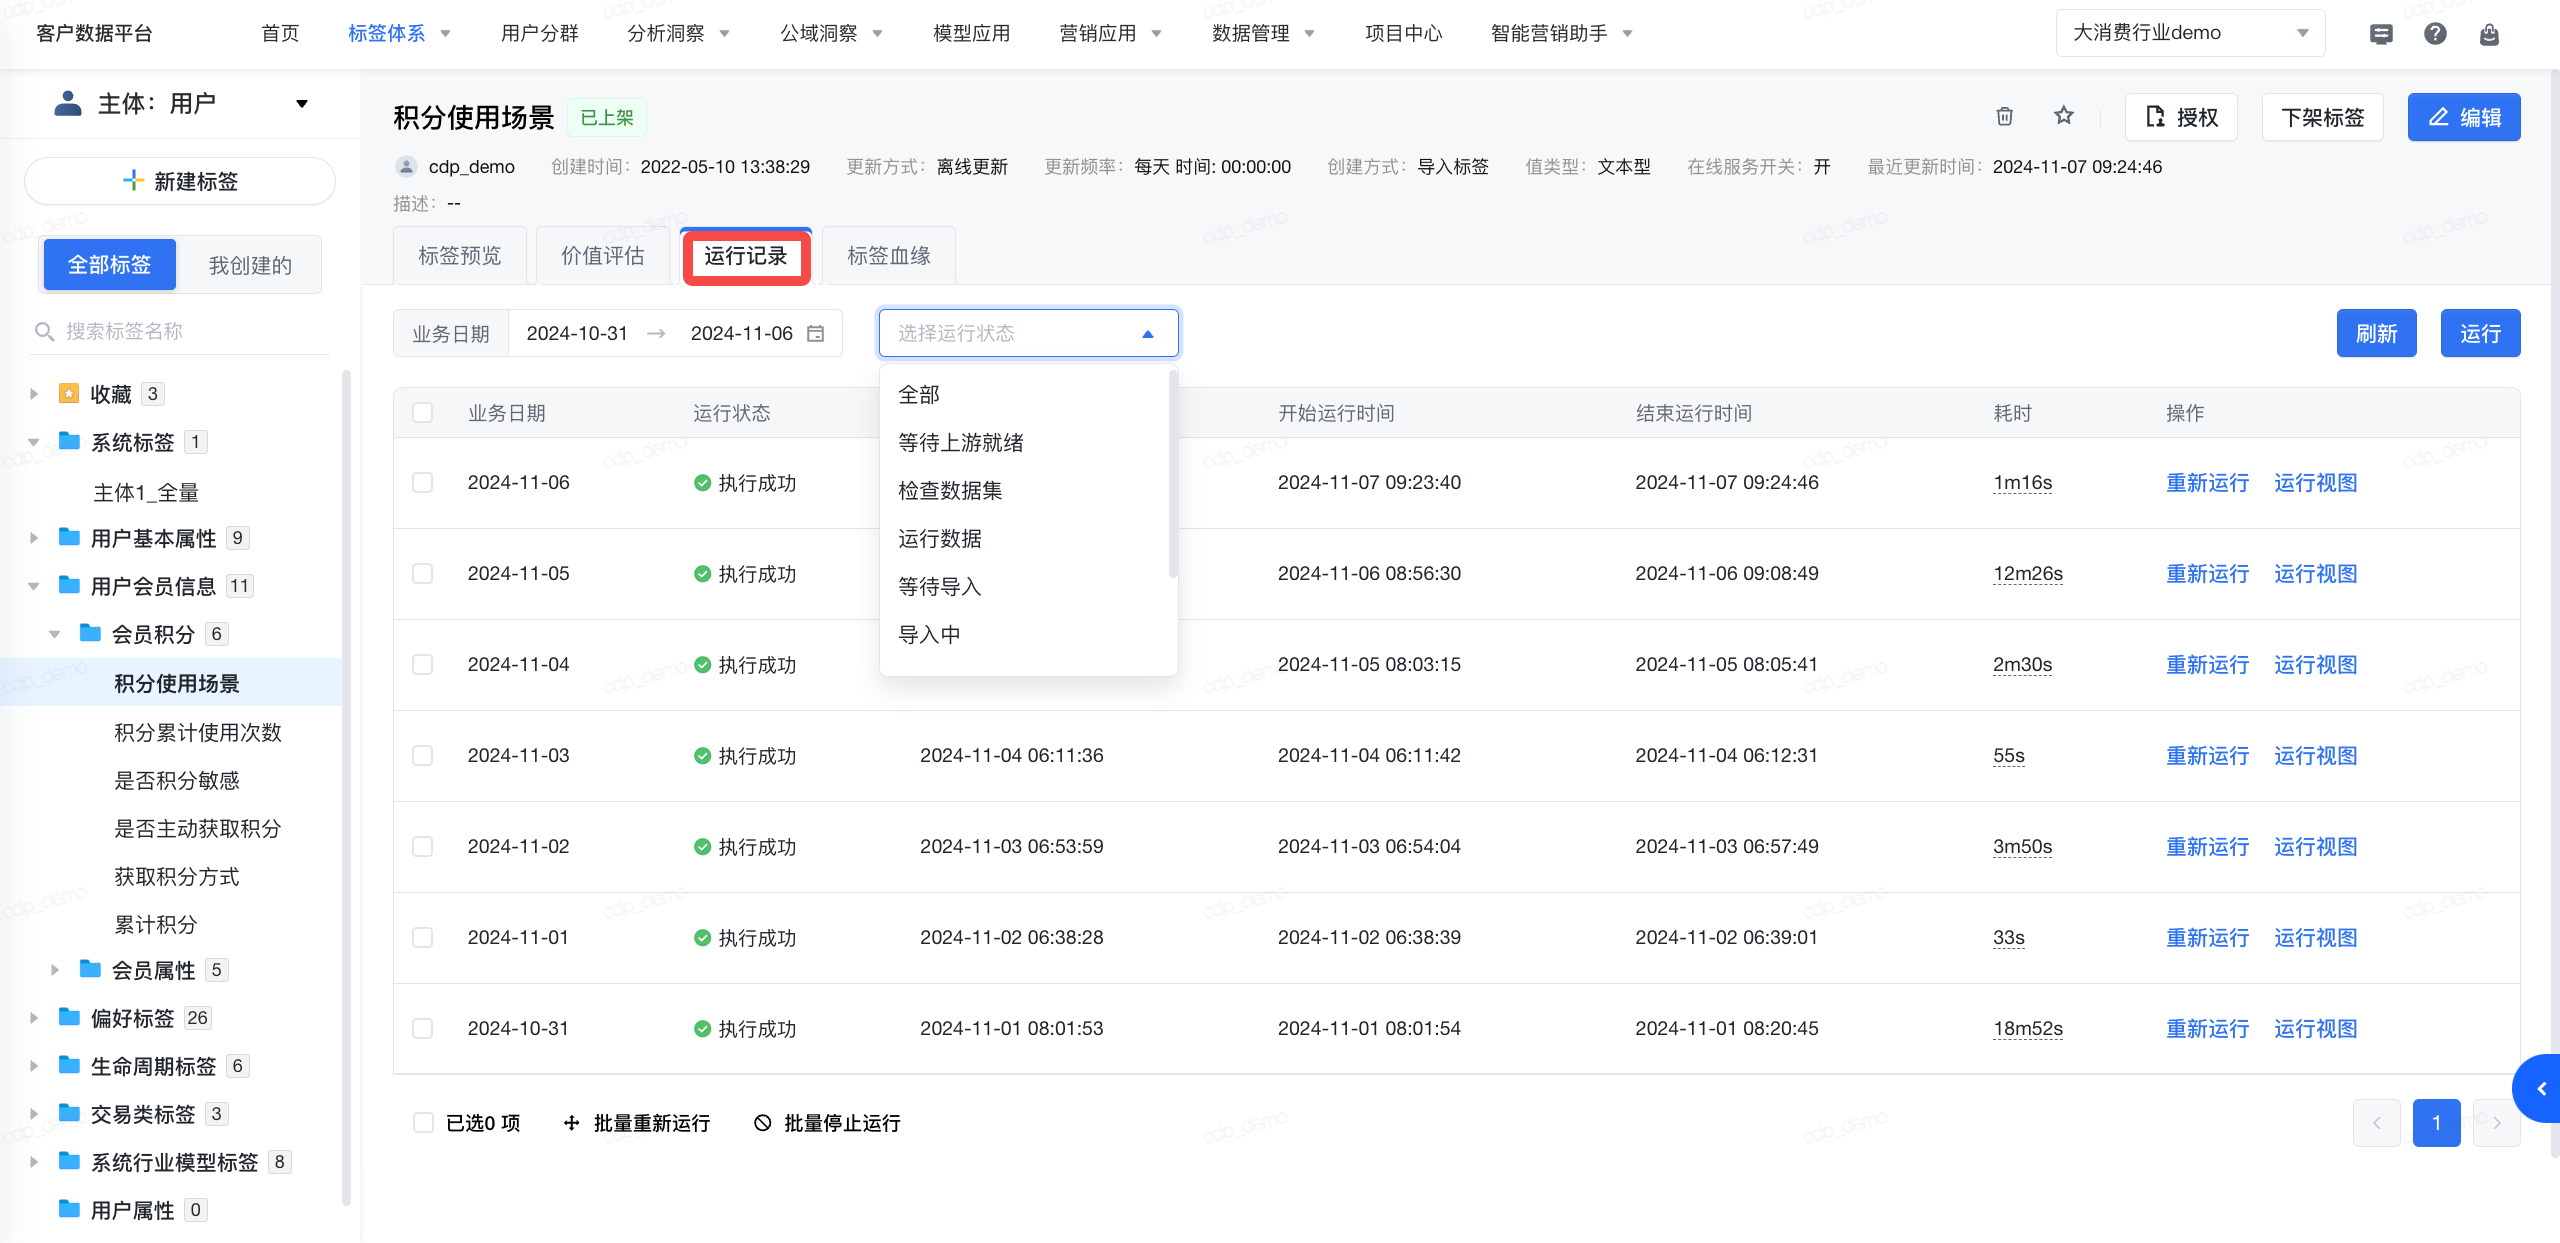Open the messages icon in header
2560x1243 pixels.
tap(2381, 34)
